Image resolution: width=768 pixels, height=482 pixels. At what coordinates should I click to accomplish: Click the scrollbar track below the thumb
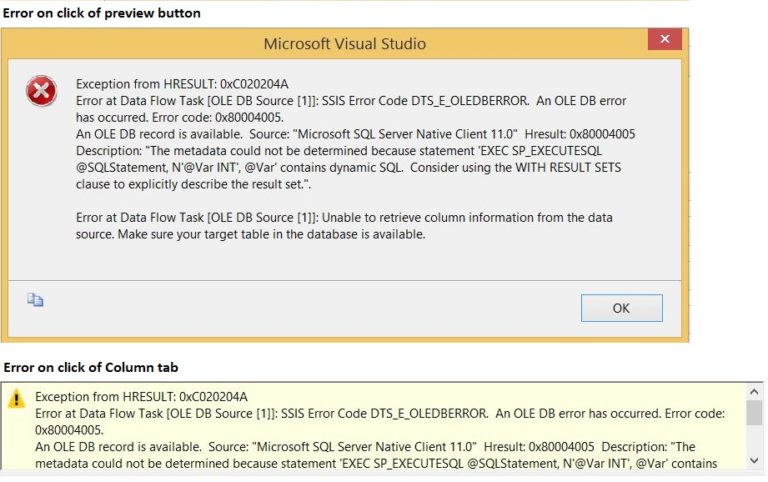754,439
